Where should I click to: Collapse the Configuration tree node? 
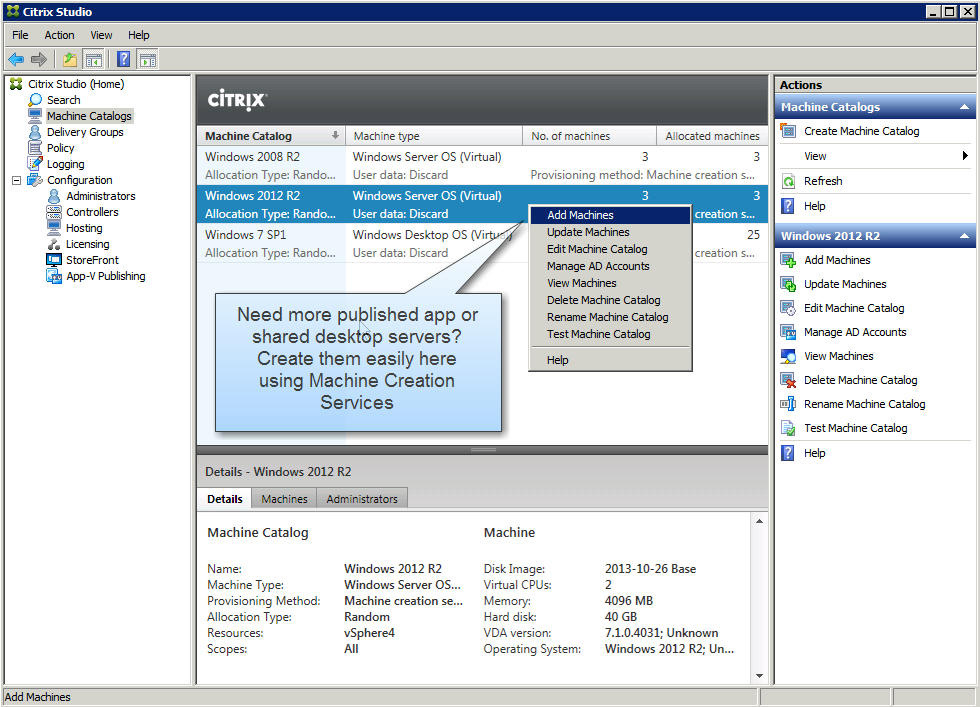point(17,181)
